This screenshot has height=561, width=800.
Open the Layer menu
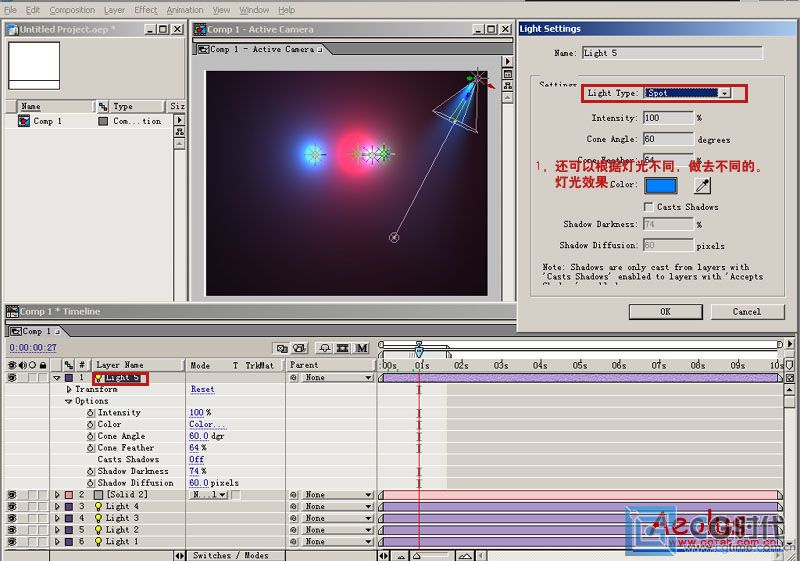114,10
